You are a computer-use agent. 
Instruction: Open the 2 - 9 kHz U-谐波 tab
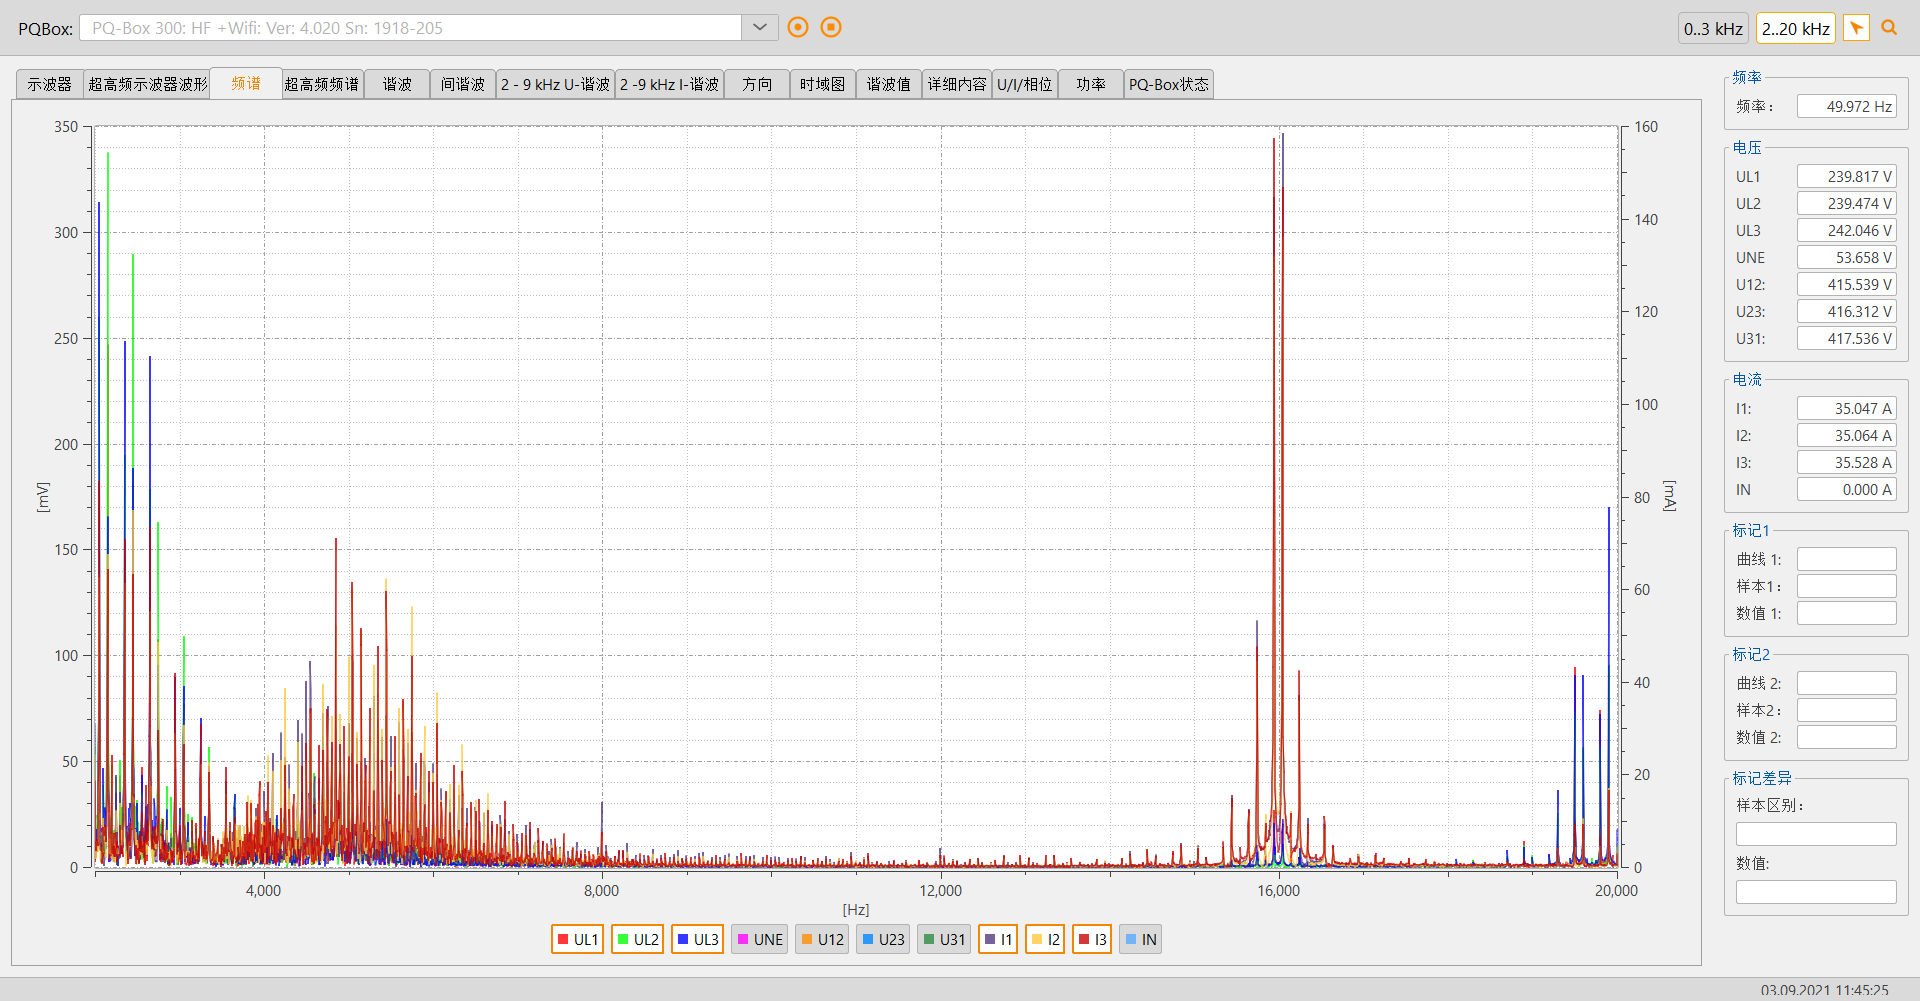point(555,84)
